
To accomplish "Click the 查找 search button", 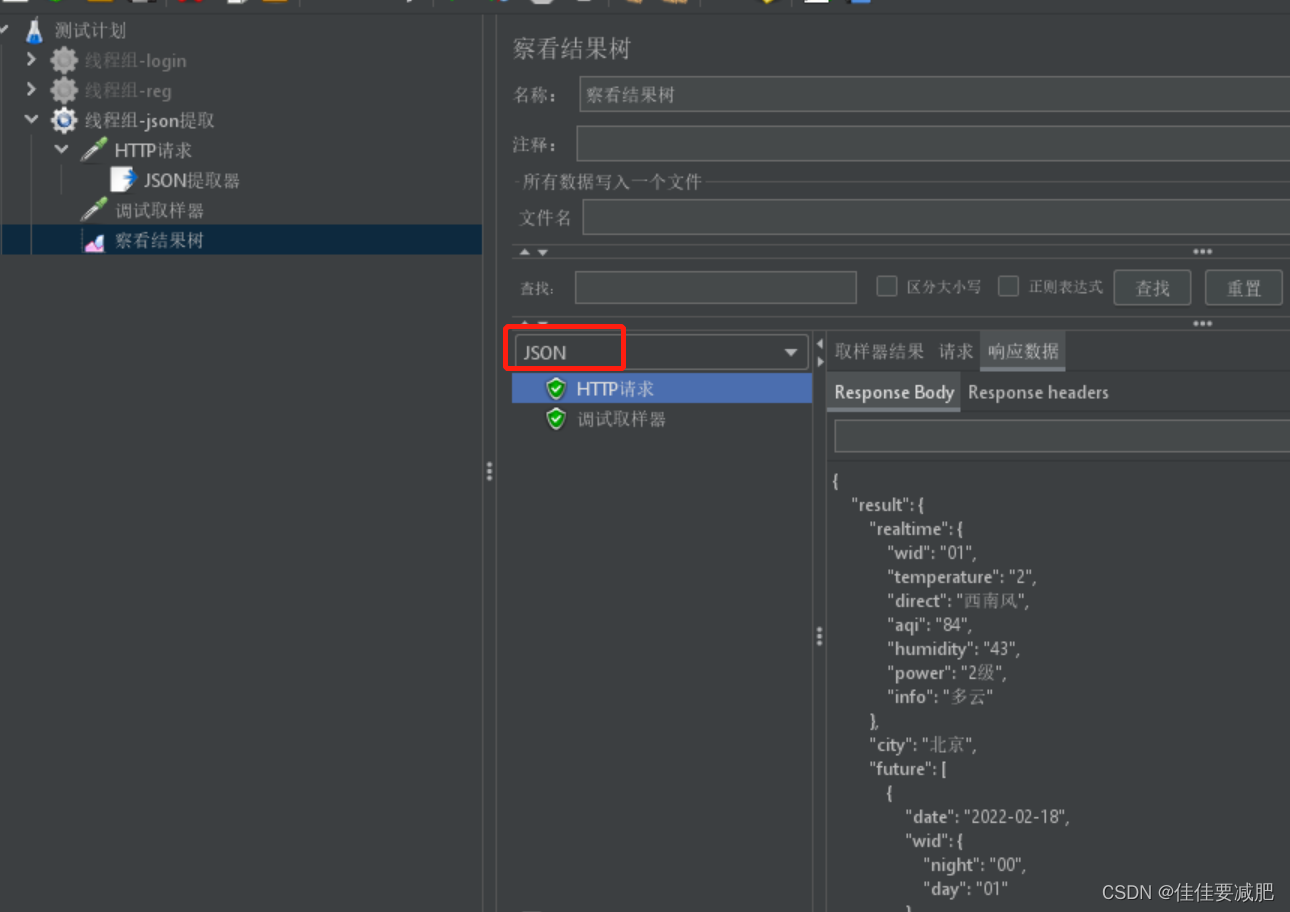I will 1151,287.
